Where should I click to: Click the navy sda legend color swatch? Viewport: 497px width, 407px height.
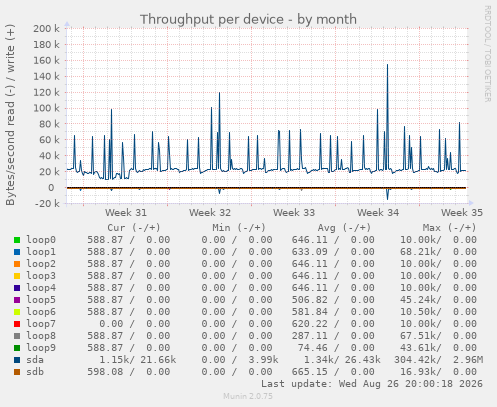[x=17, y=360]
